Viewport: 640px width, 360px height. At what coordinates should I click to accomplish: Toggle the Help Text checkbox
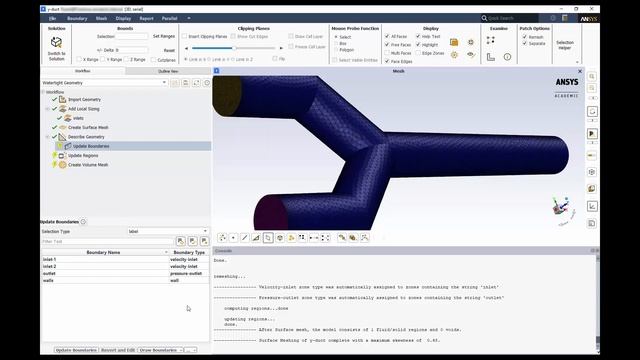pos(418,36)
